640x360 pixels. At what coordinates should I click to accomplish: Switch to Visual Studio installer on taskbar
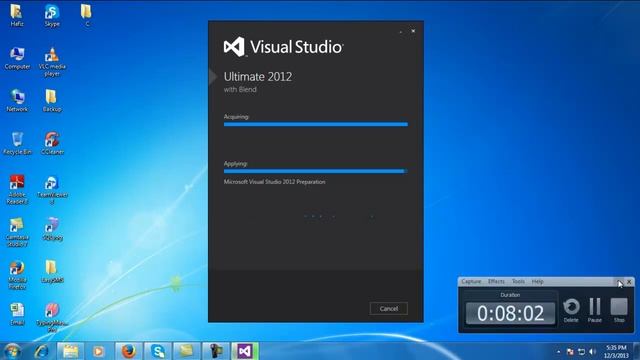click(x=245, y=351)
